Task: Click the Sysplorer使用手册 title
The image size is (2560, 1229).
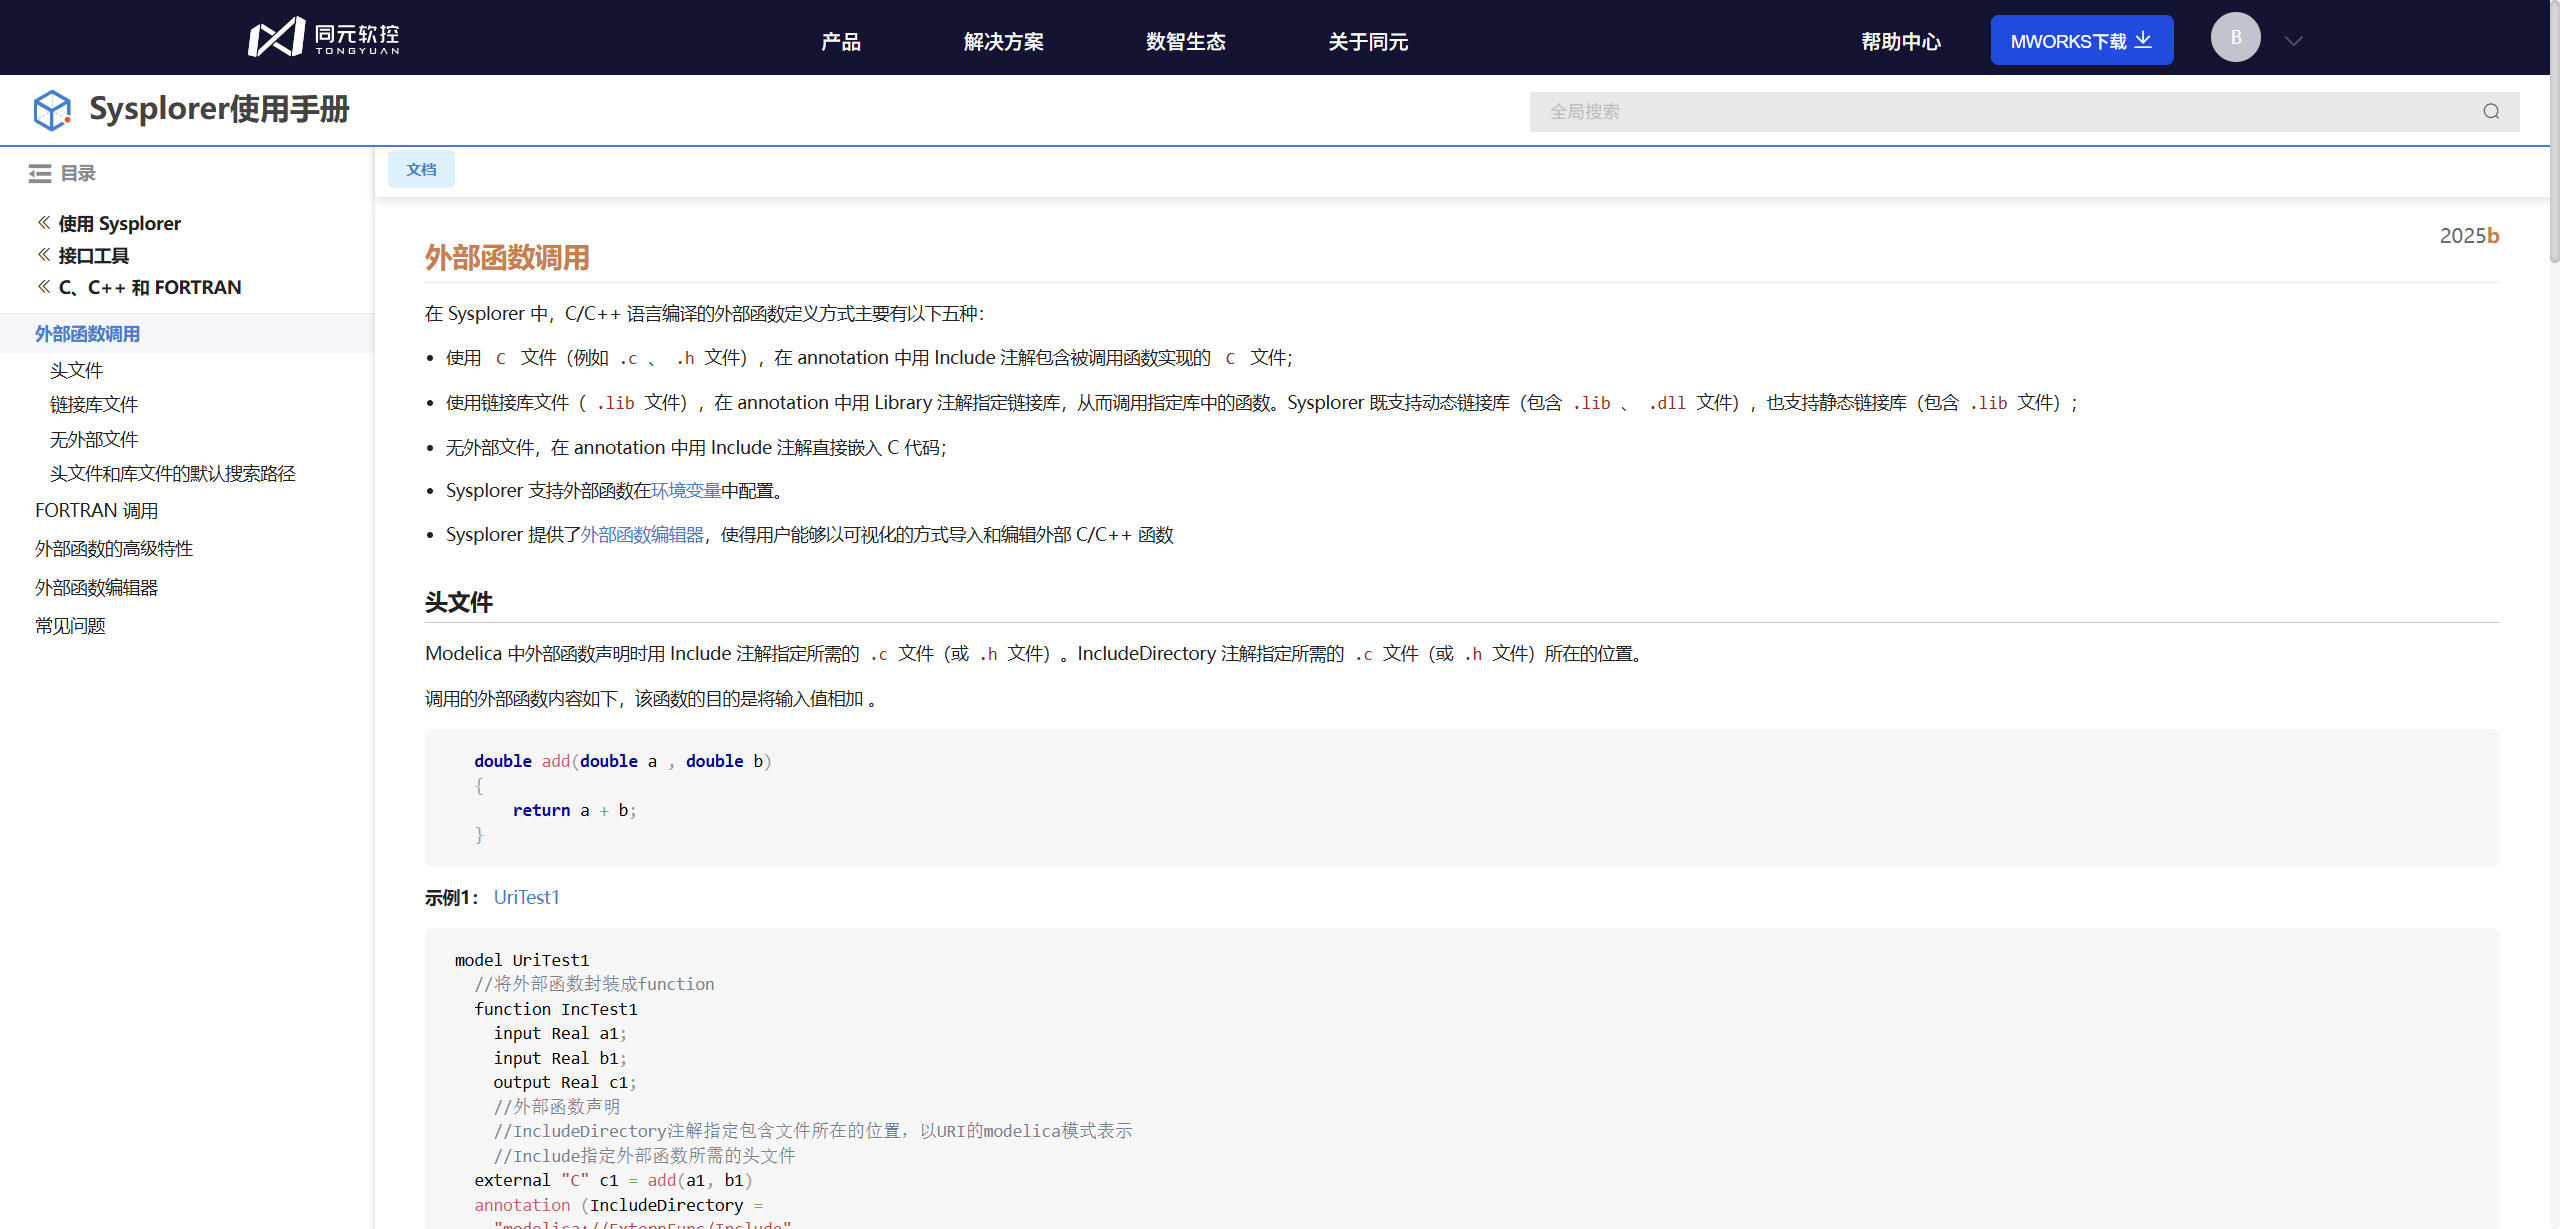Action: click(219, 109)
